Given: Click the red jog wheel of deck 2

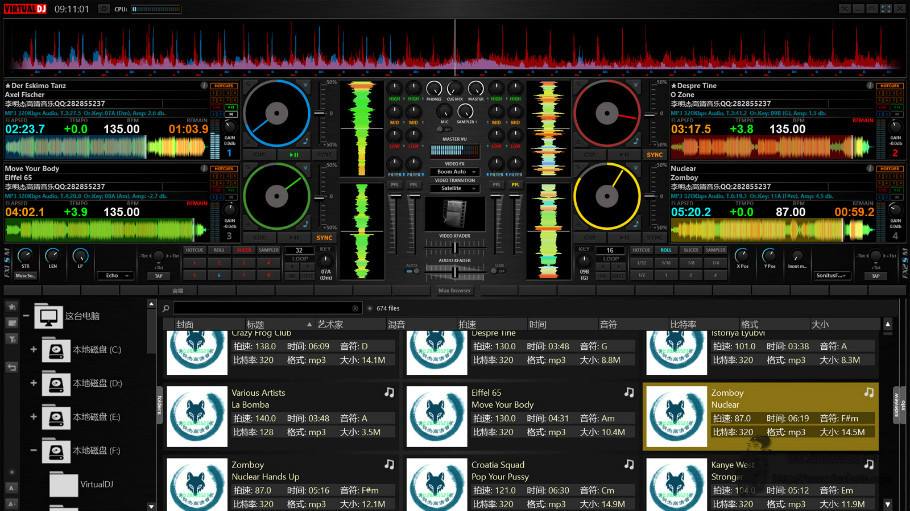Looking at the screenshot, I should coord(607,113).
